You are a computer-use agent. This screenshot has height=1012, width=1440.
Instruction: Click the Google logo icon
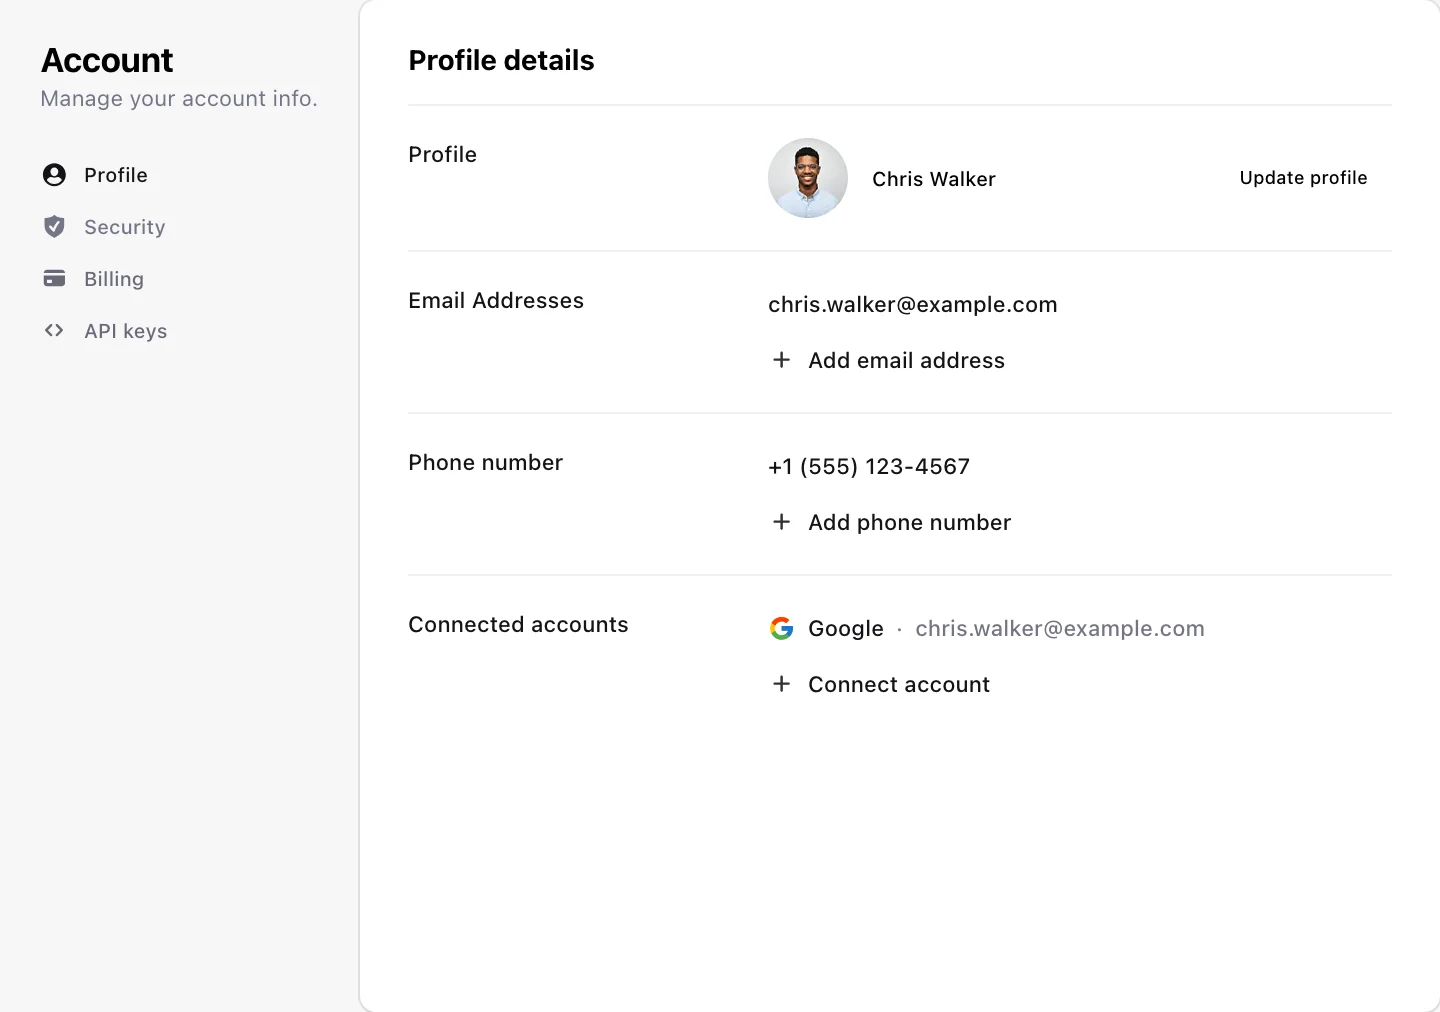pyautogui.click(x=782, y=628)
